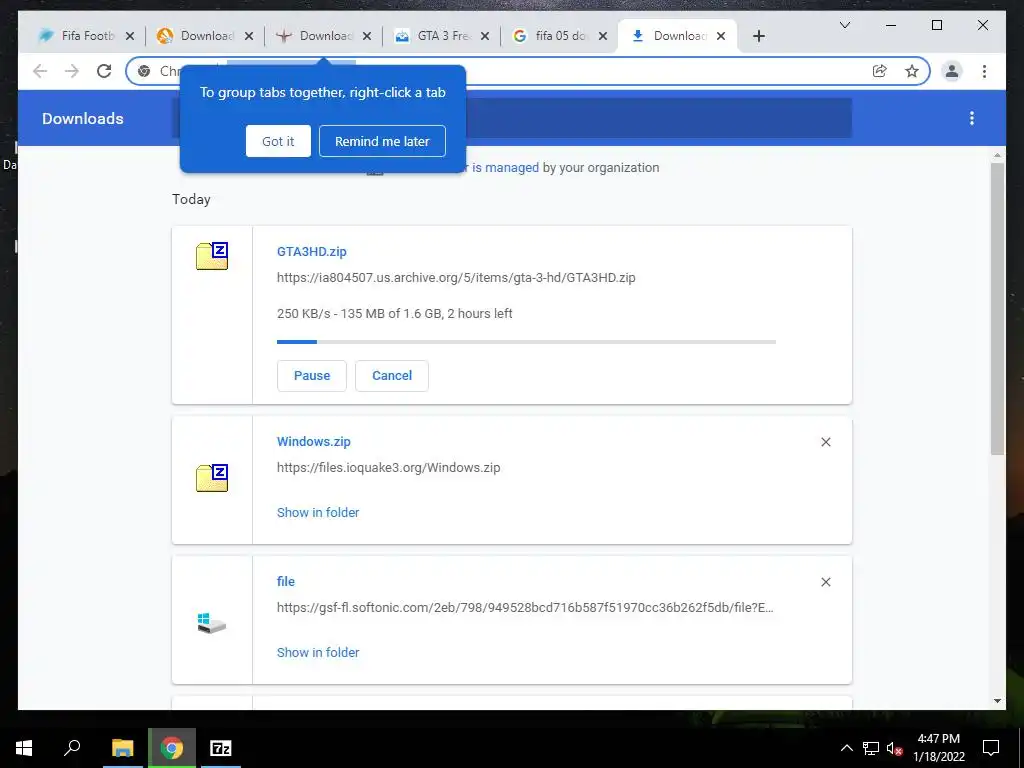The width and height of the screenshot is (1024, 768).
Task: Click the Windows.zip archive icon
Action: (212, 478)
